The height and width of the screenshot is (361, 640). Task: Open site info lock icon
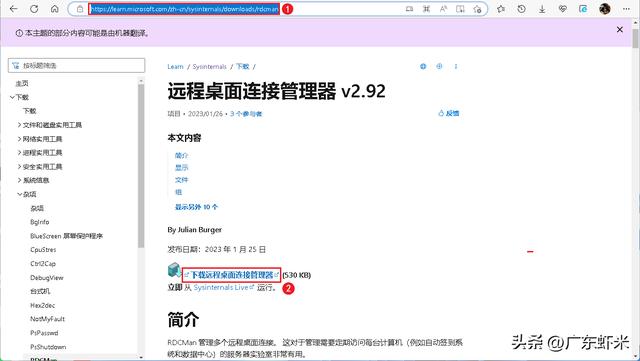tap(80, 9)
